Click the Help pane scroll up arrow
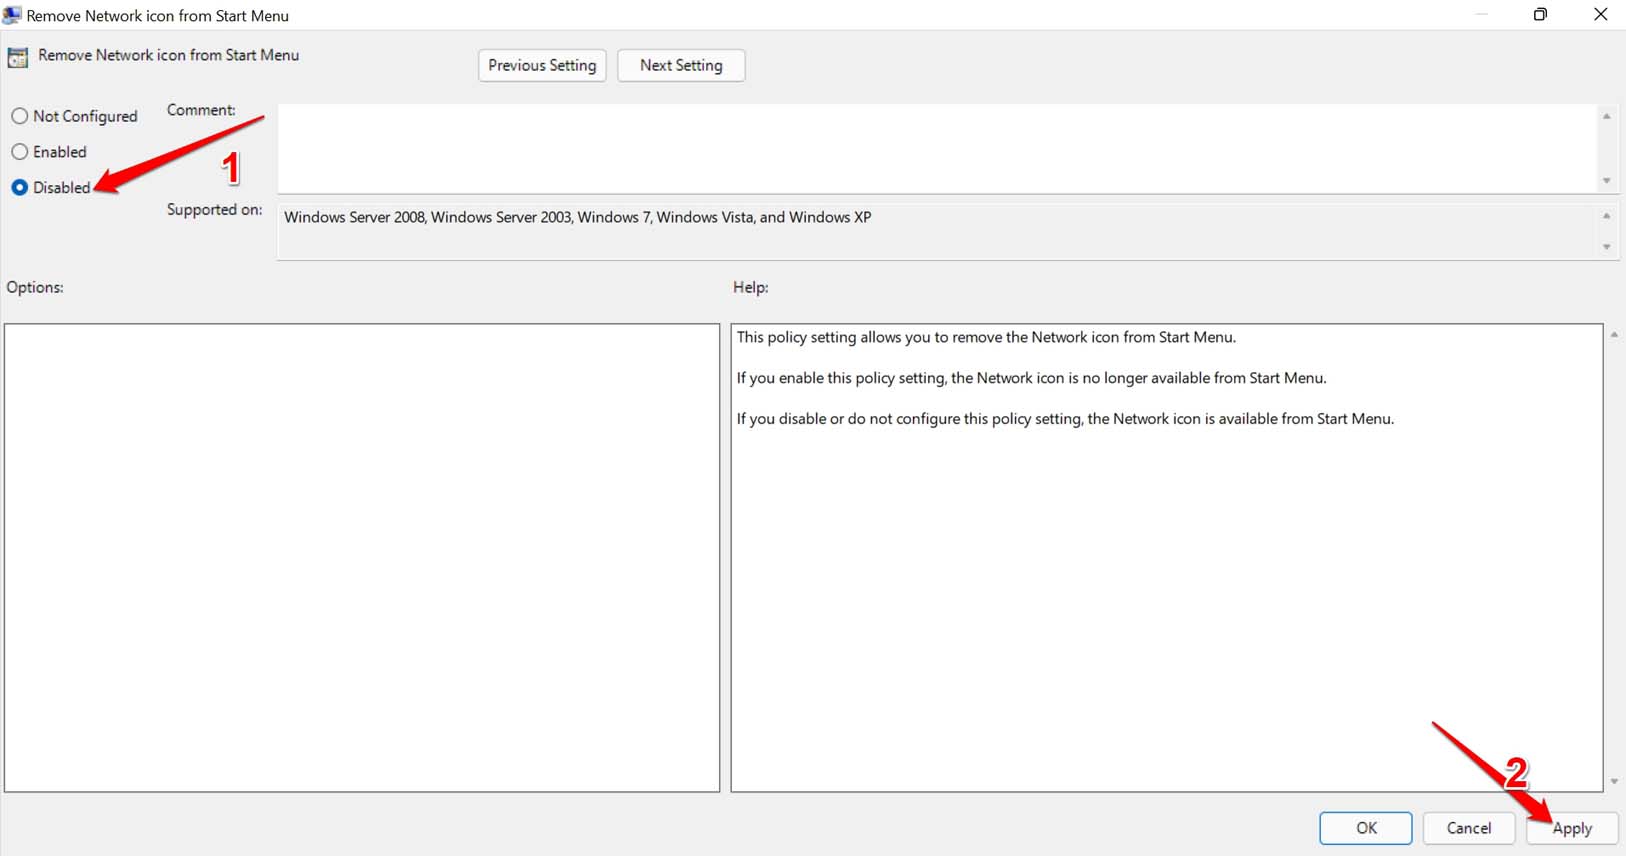 tap(1614, 335)
